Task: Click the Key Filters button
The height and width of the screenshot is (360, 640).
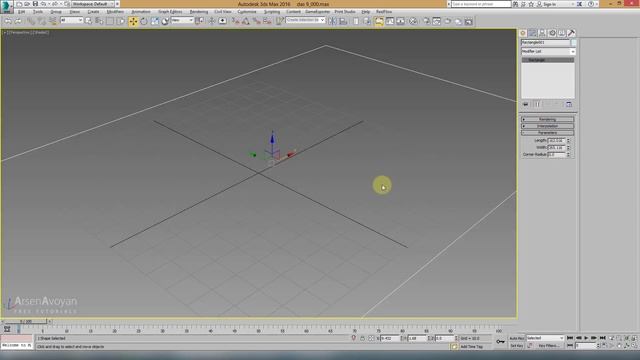Action: [x=549, y=346]
